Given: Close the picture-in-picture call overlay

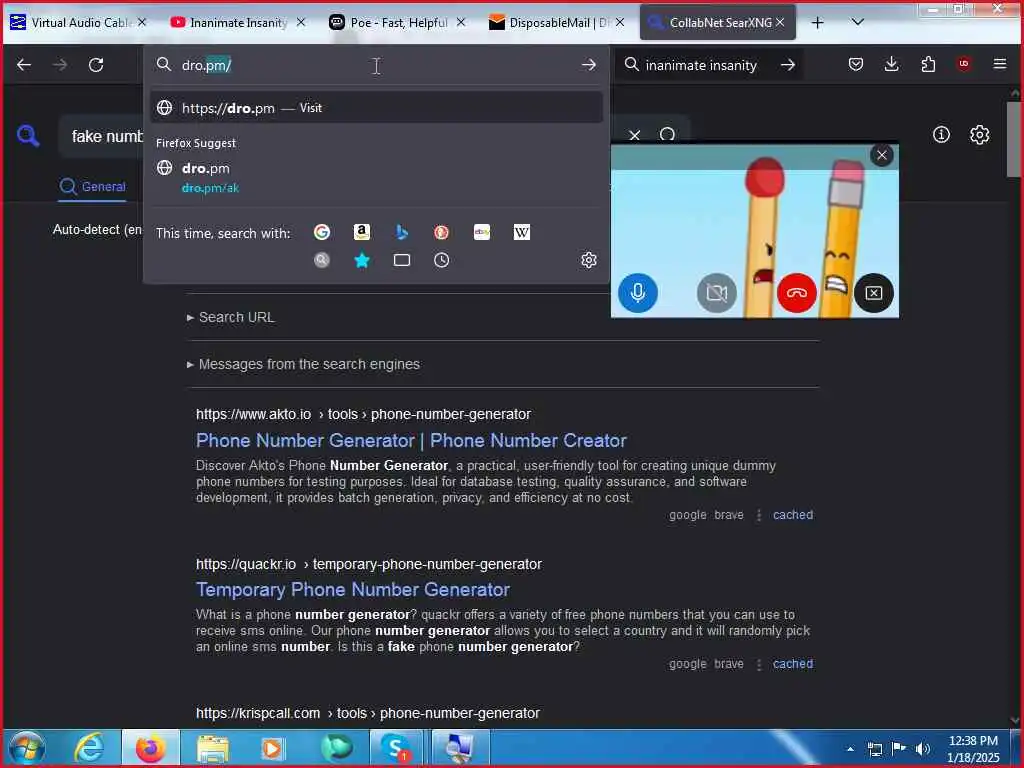Looking at the screenshot, I should coord(882,155).
